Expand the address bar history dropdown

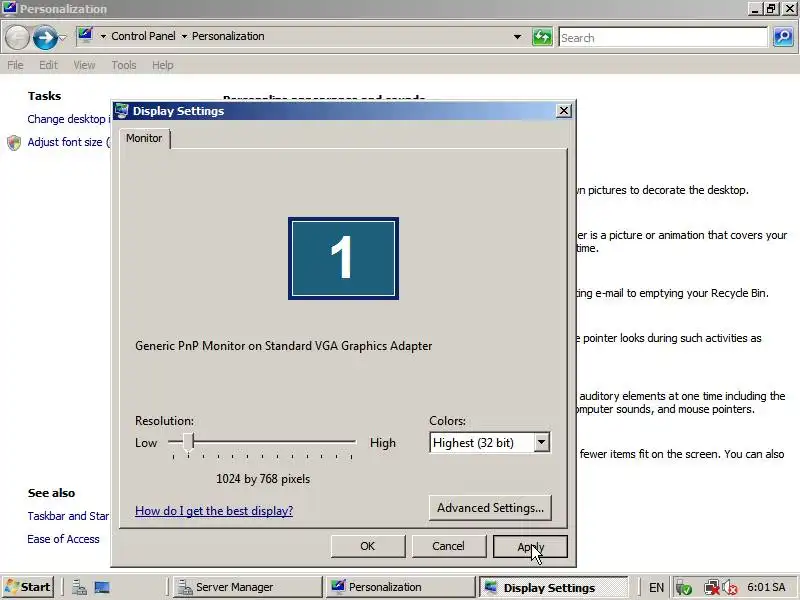pos(517,37)
